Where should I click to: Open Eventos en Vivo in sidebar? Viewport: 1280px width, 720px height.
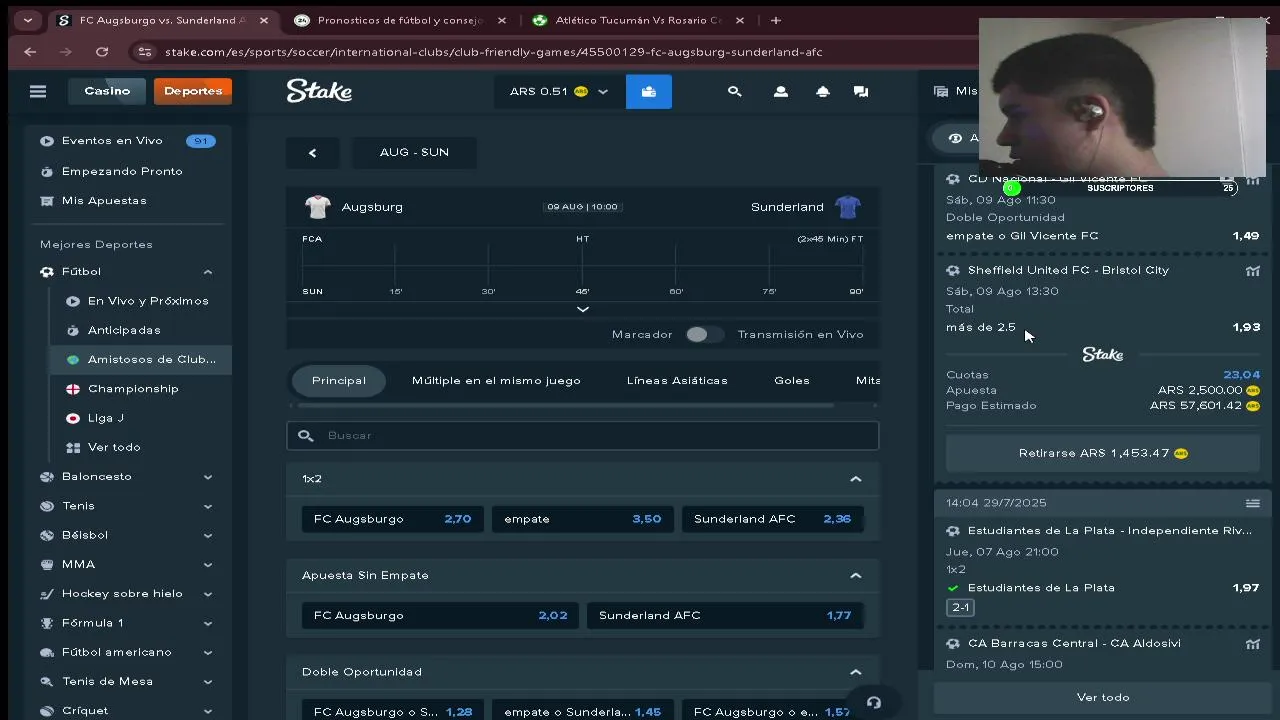click(x=127, y=141)
